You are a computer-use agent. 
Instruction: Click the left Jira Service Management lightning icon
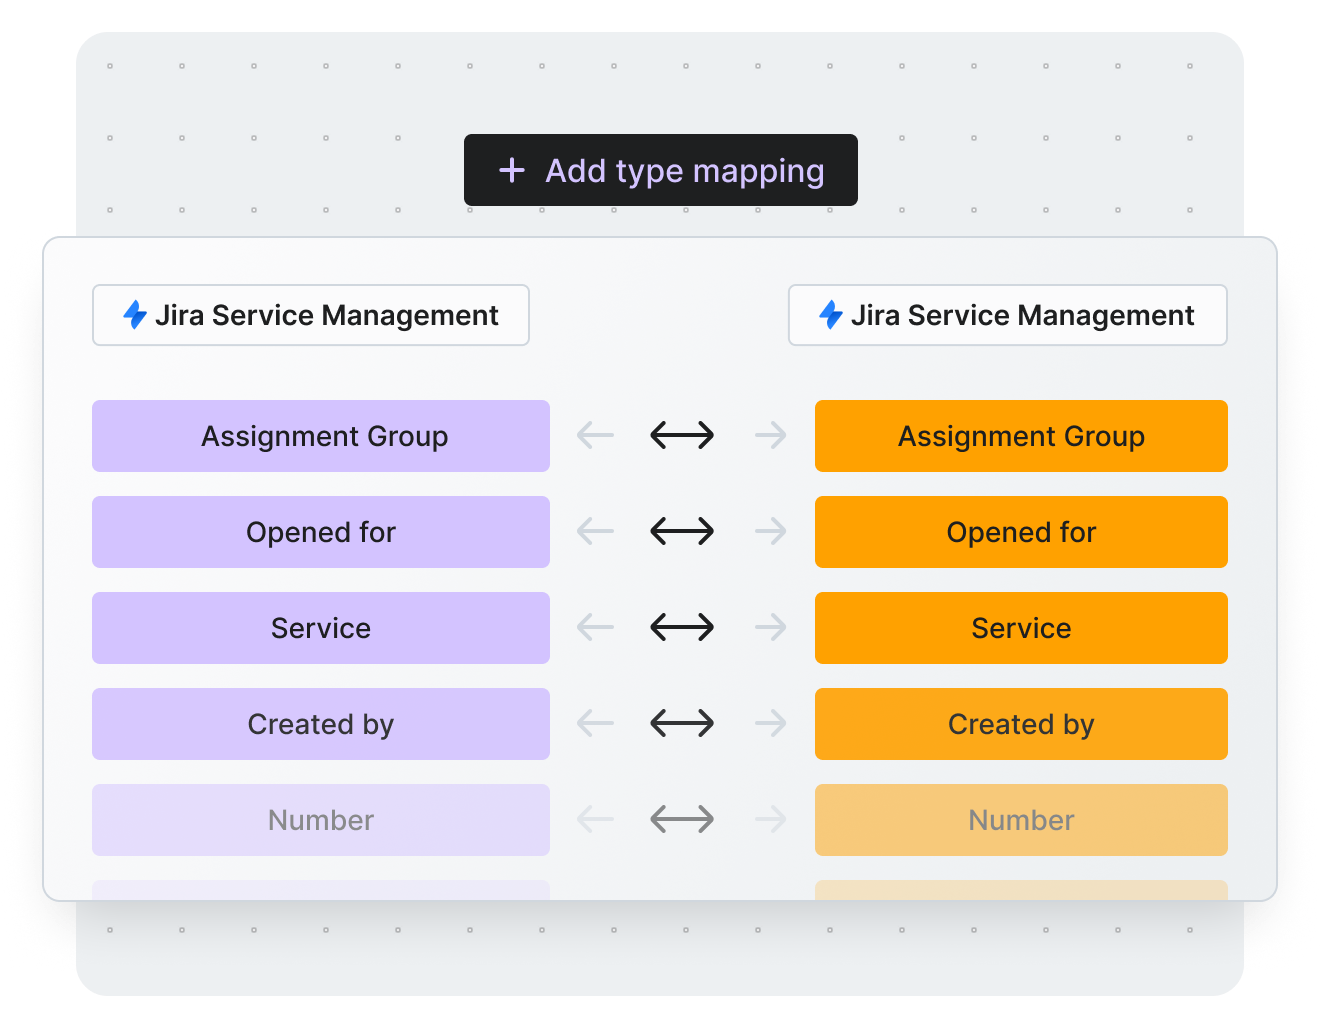(x=135, y=315)
